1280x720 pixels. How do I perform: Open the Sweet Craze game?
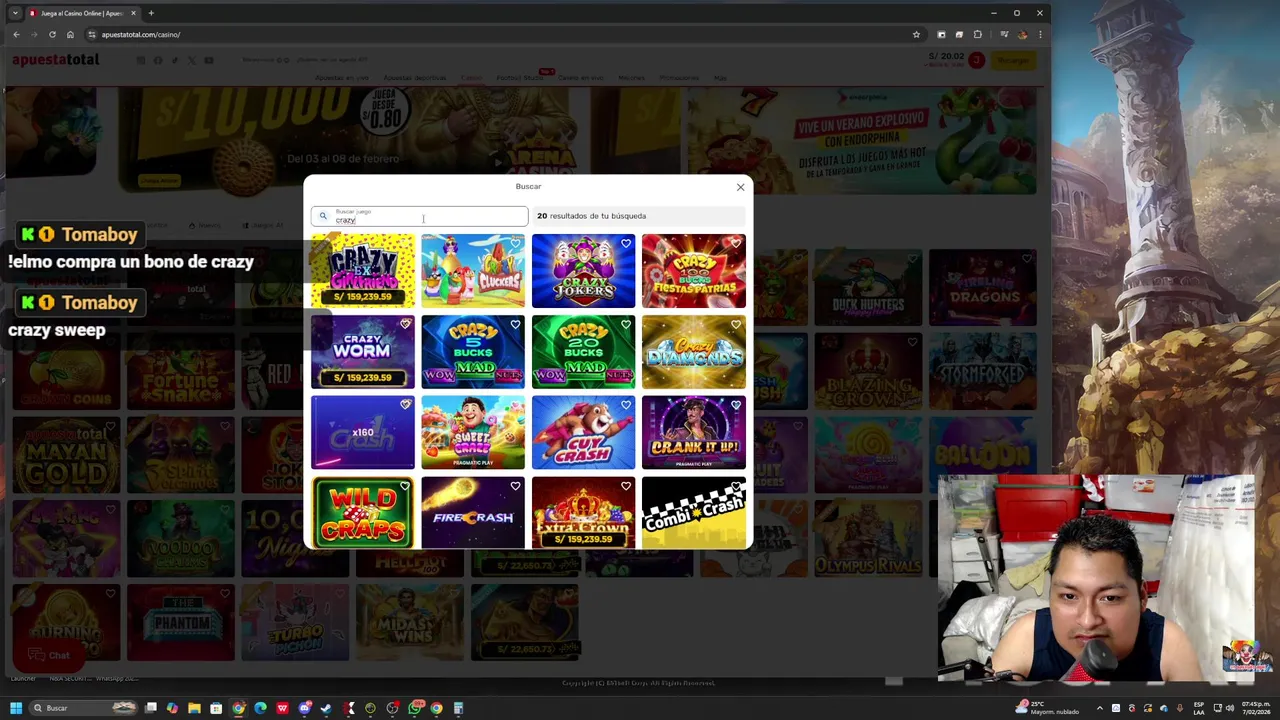[473, 432]
